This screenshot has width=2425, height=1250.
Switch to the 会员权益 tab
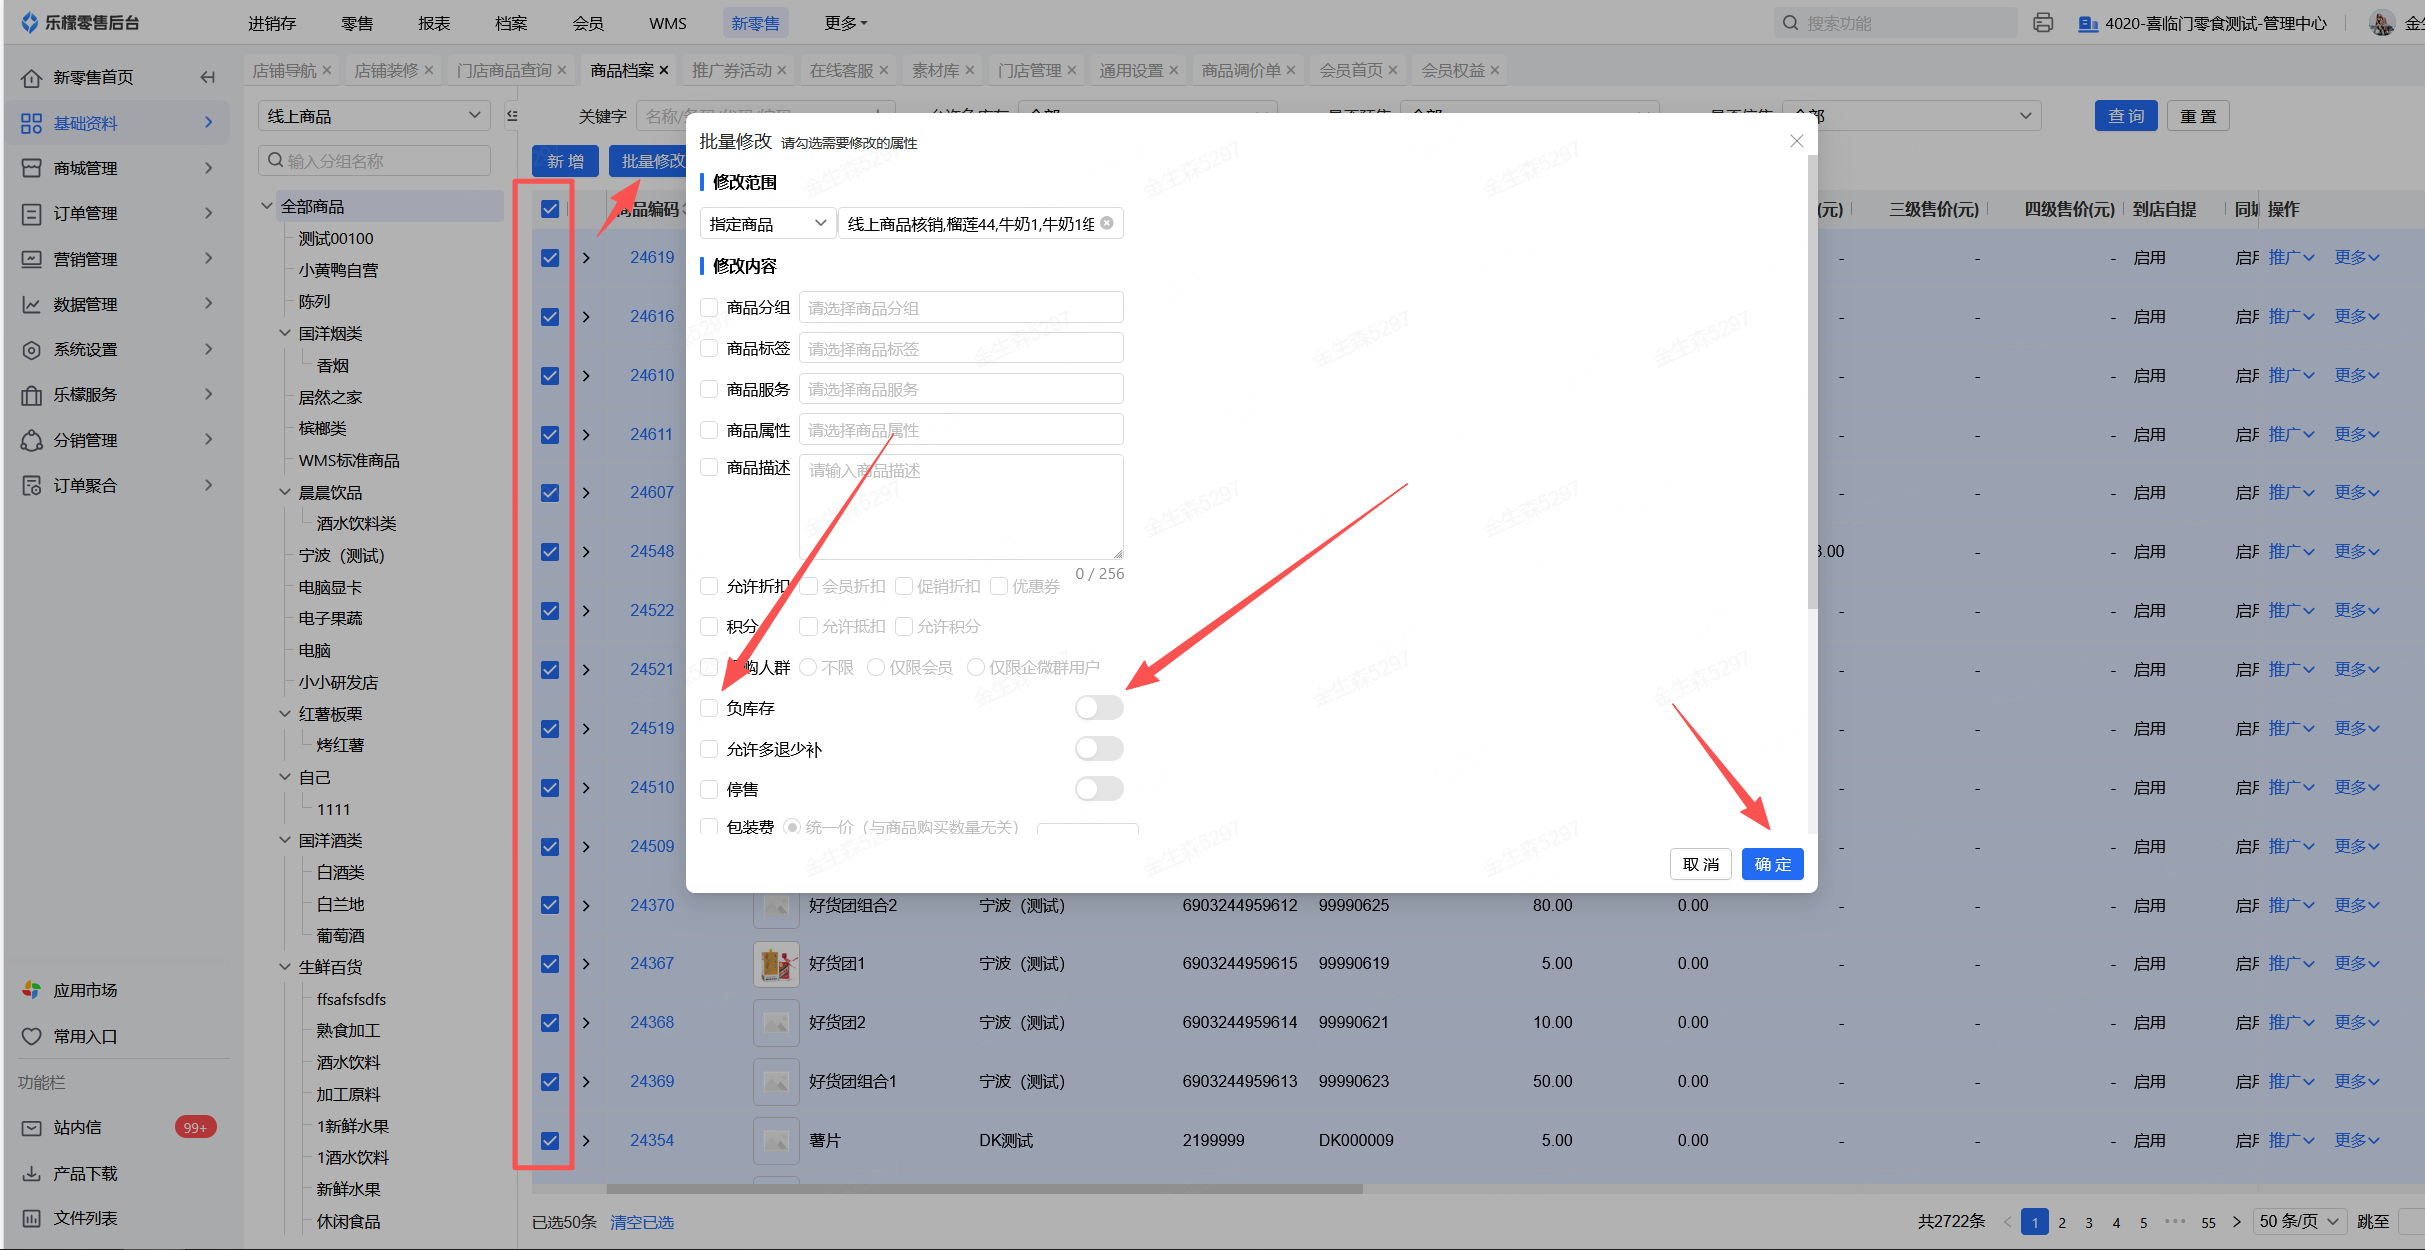[x=1452, y=70]
